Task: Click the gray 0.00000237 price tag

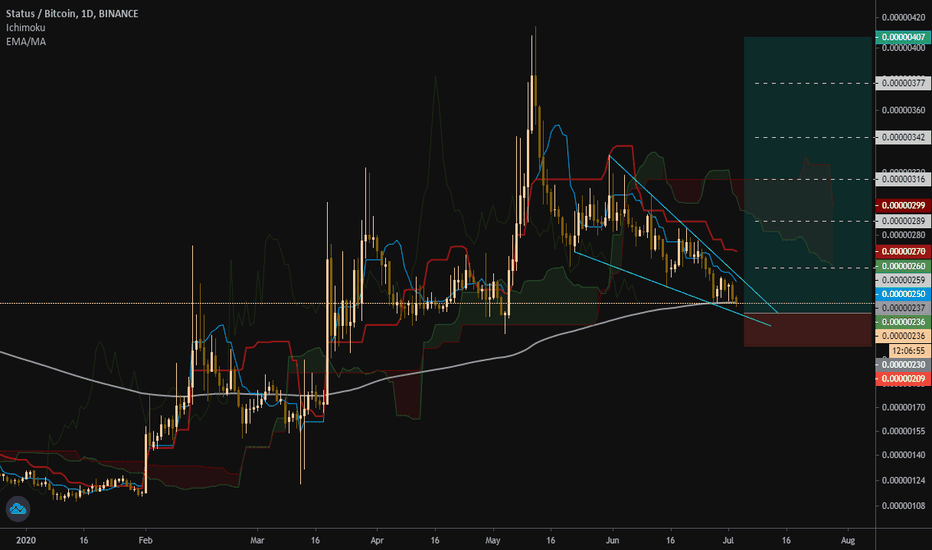Action: coord(903,307)
